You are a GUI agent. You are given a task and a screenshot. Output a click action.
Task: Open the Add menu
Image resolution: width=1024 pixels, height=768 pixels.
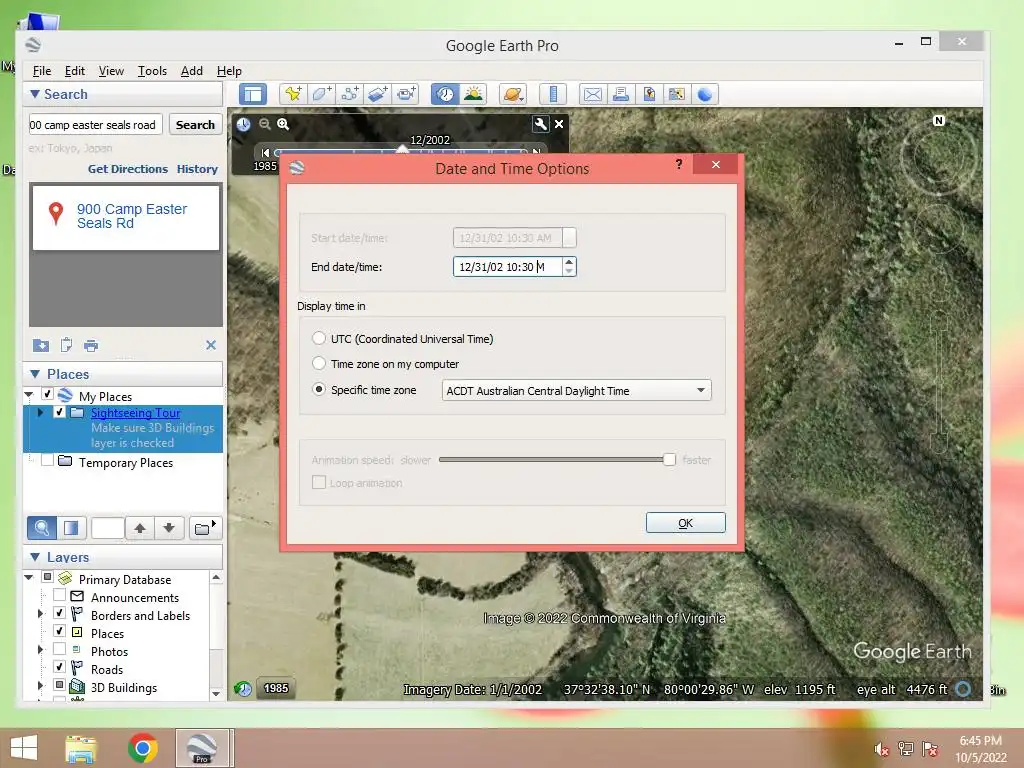click(x=191, y=71)
